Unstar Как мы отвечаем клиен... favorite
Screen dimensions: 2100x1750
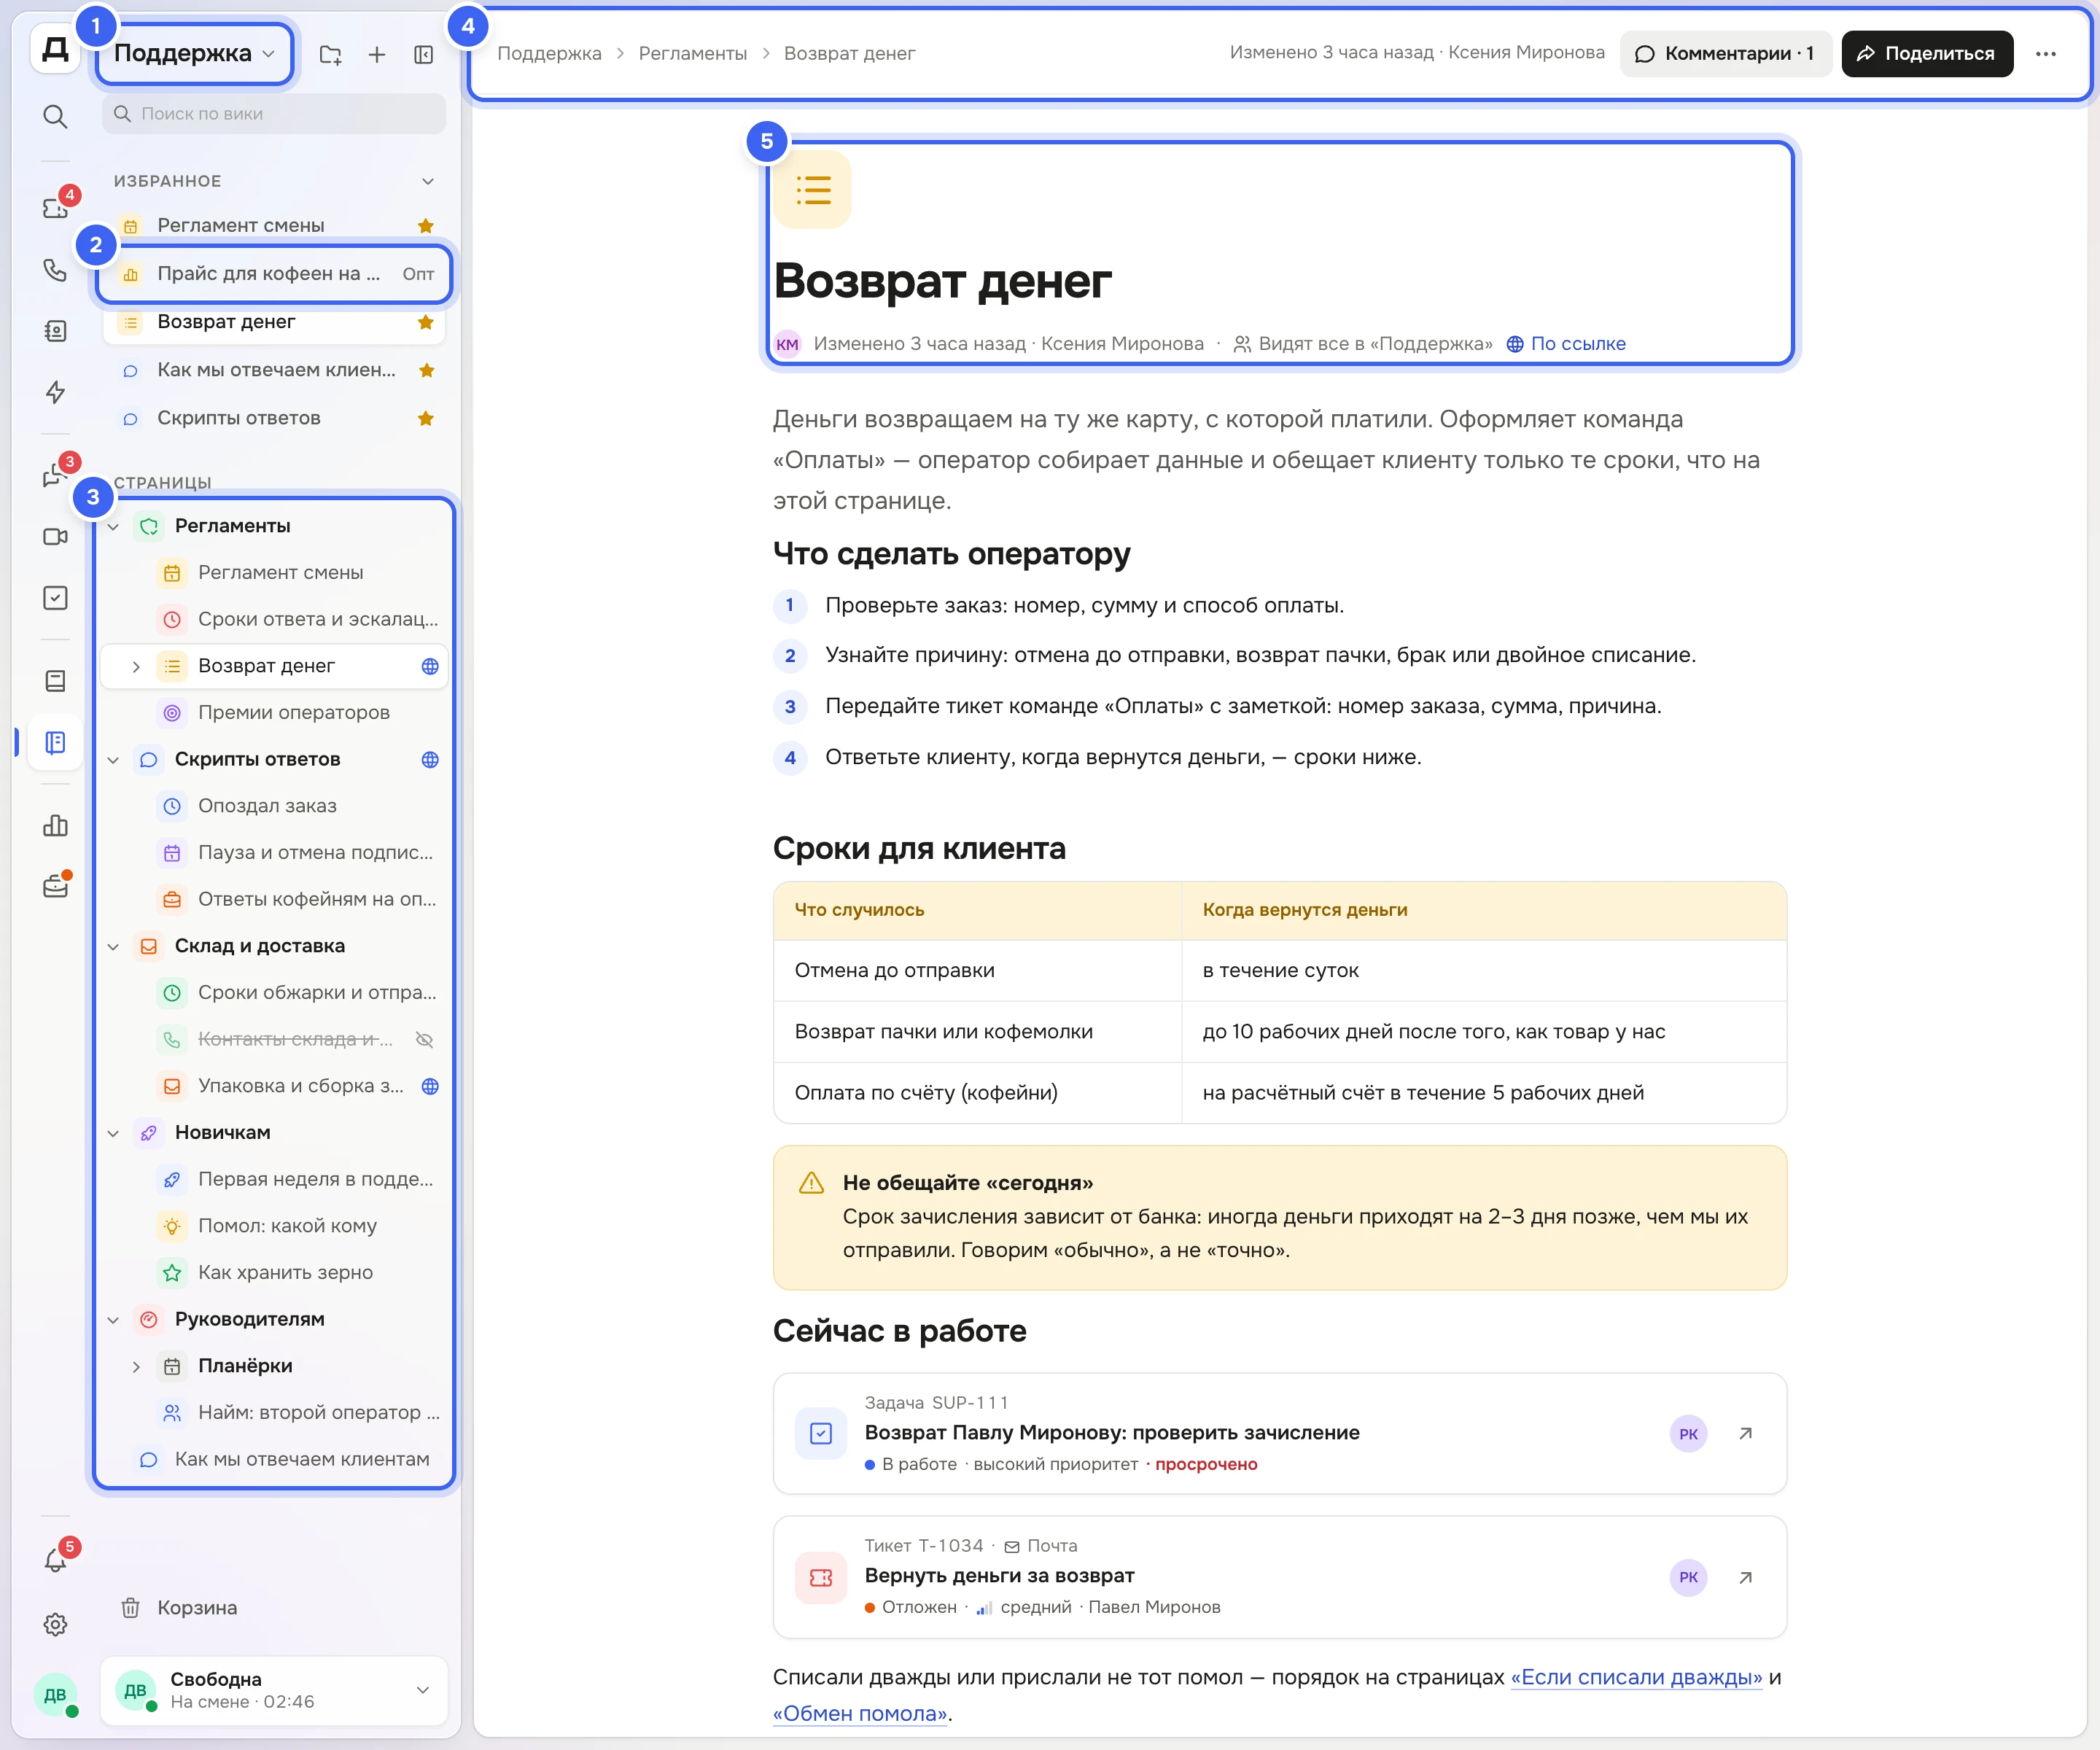click(426, 370)
